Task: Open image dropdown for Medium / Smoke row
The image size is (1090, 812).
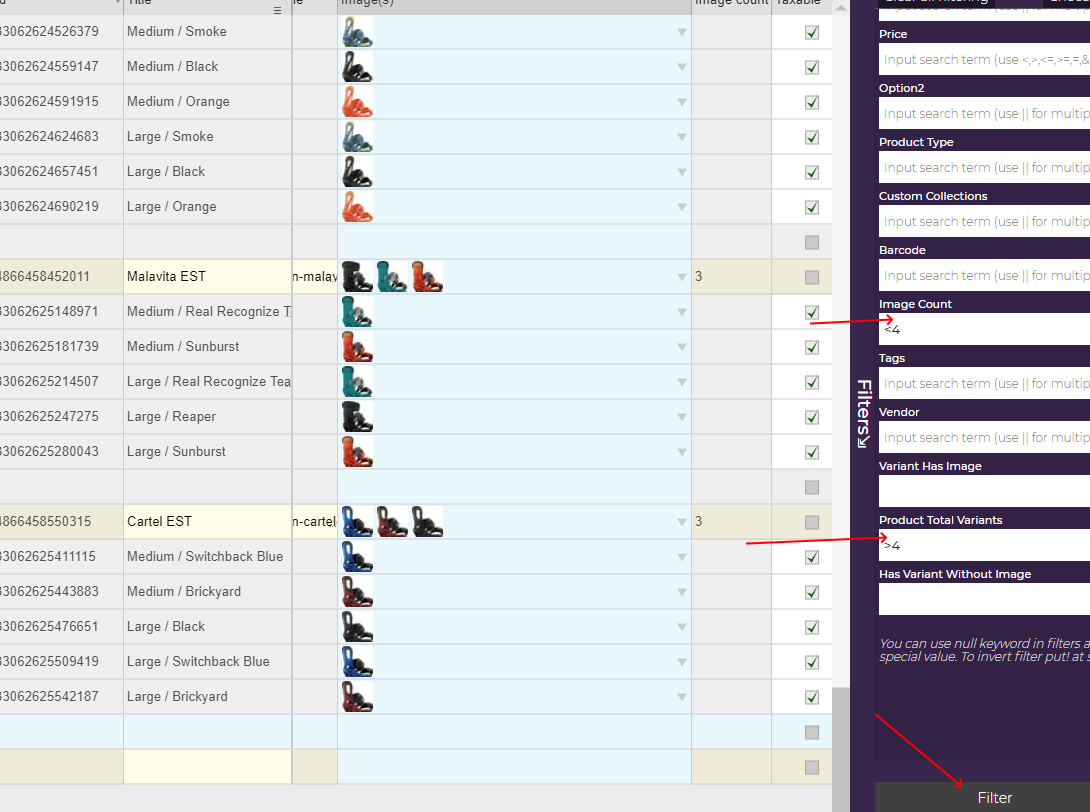Action: click(682, 32)
